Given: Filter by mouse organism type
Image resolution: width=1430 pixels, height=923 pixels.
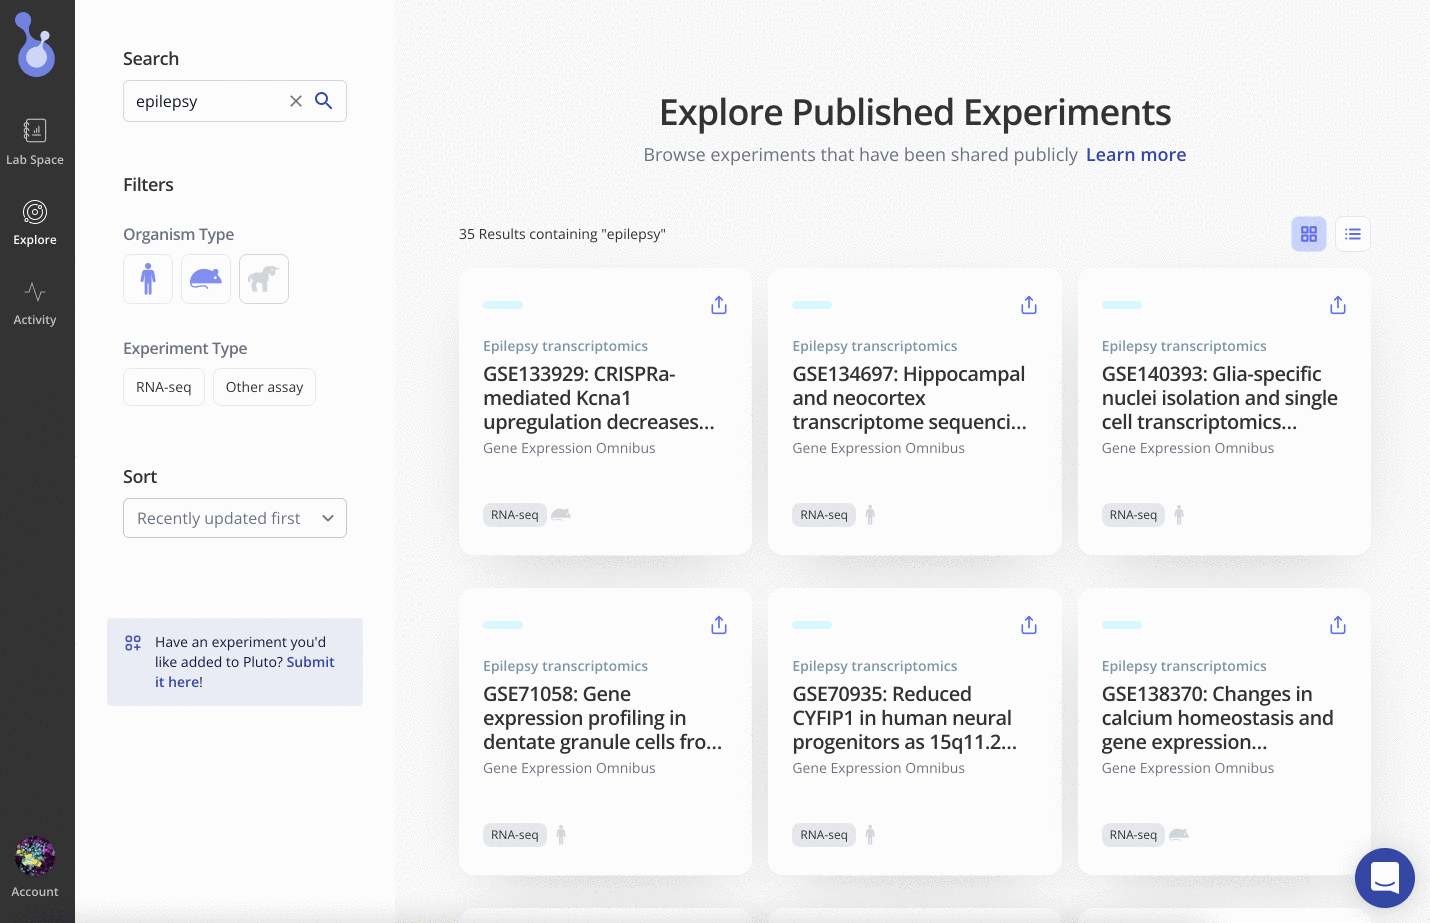Looking at the screenshot, I should pos(206,279).
